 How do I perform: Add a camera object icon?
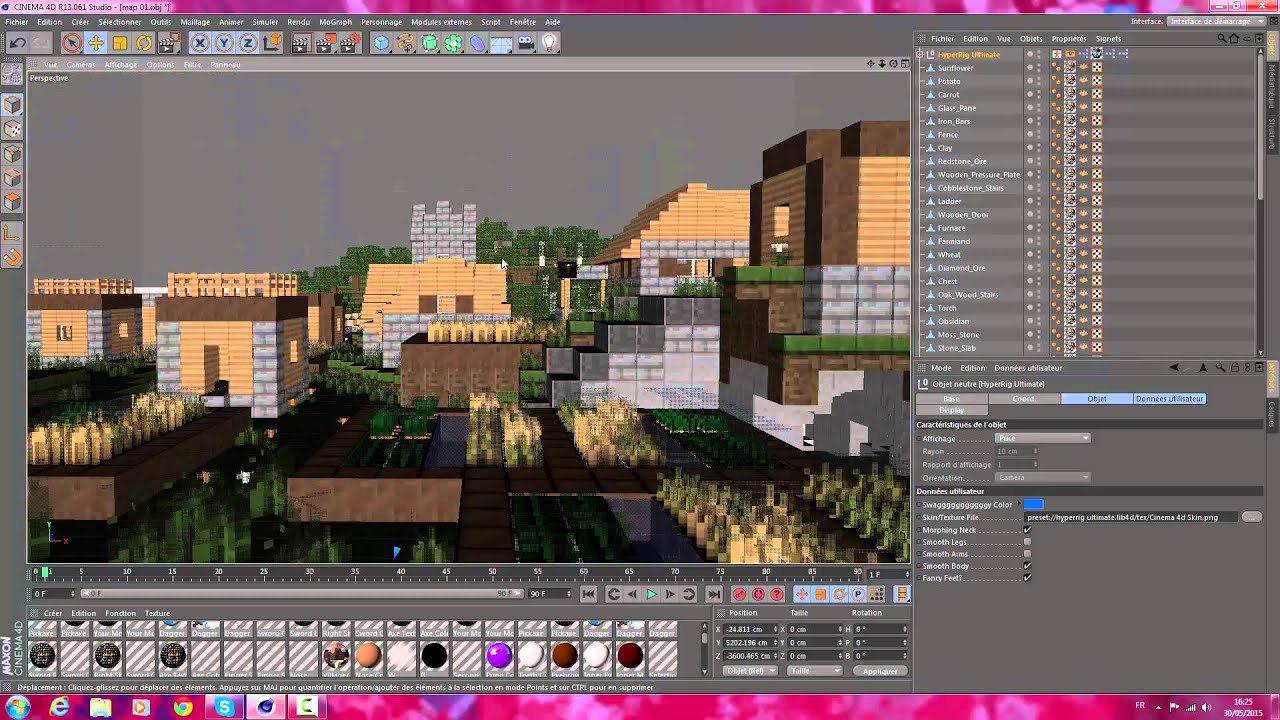(525, 42)
